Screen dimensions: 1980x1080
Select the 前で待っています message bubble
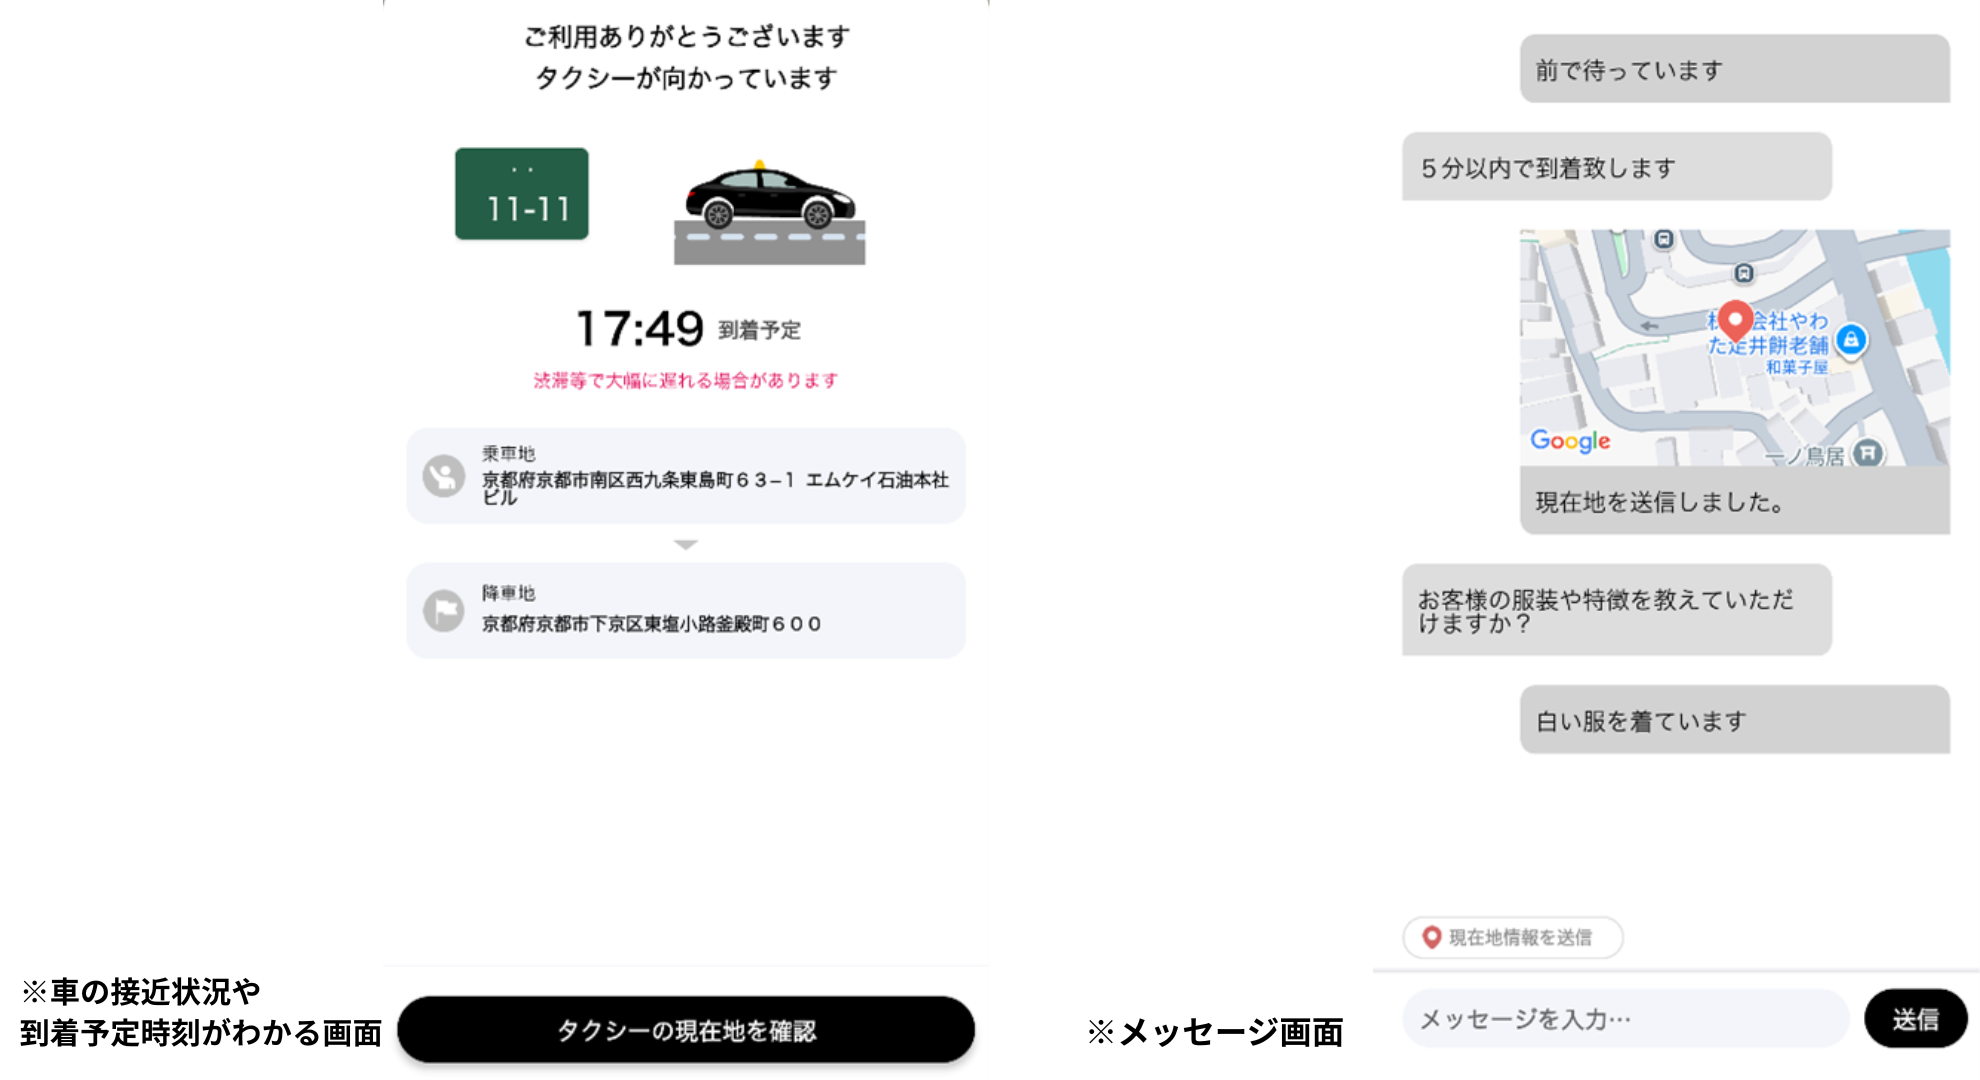tap(1734, 69)
